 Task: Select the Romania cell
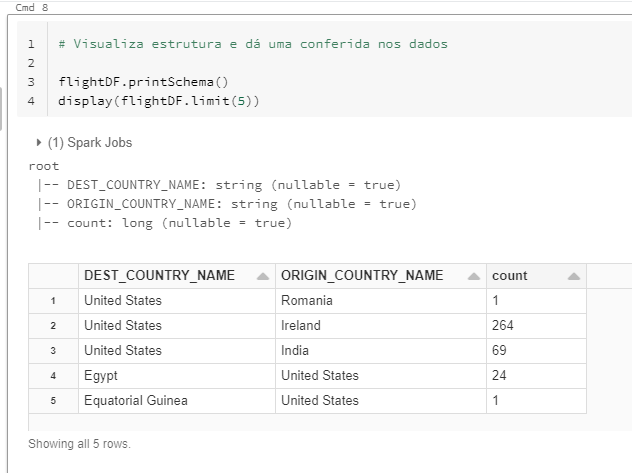coord(306,301)
